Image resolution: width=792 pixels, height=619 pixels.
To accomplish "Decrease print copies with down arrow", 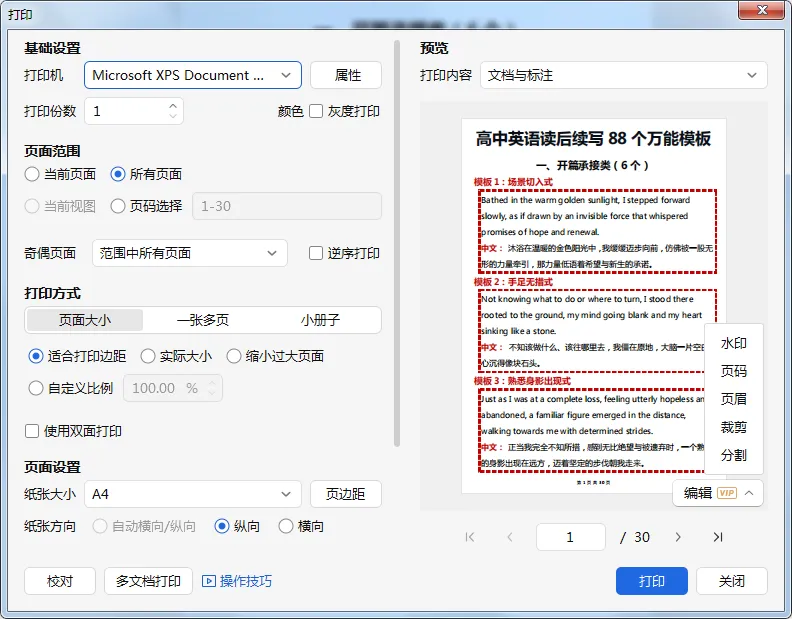I will coord(173,116).
